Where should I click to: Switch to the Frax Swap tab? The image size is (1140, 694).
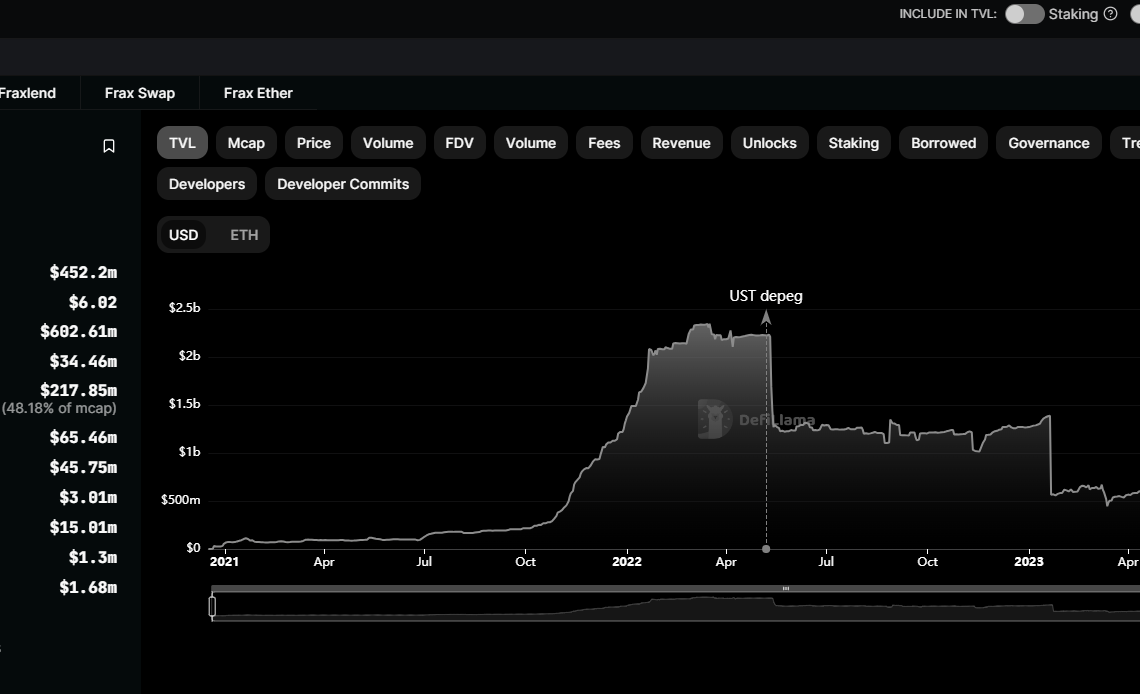tap(140, 93)
